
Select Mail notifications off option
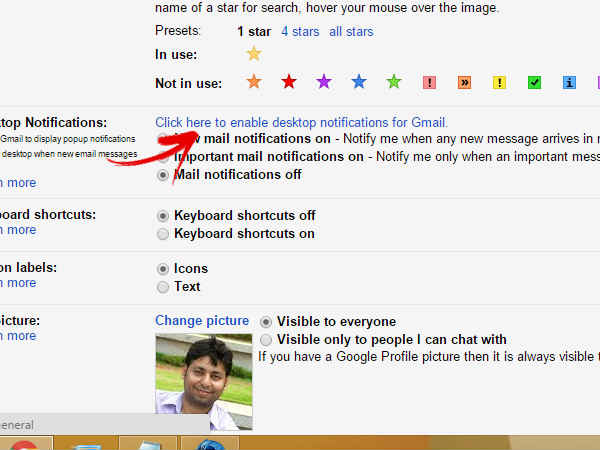point(164,175)
